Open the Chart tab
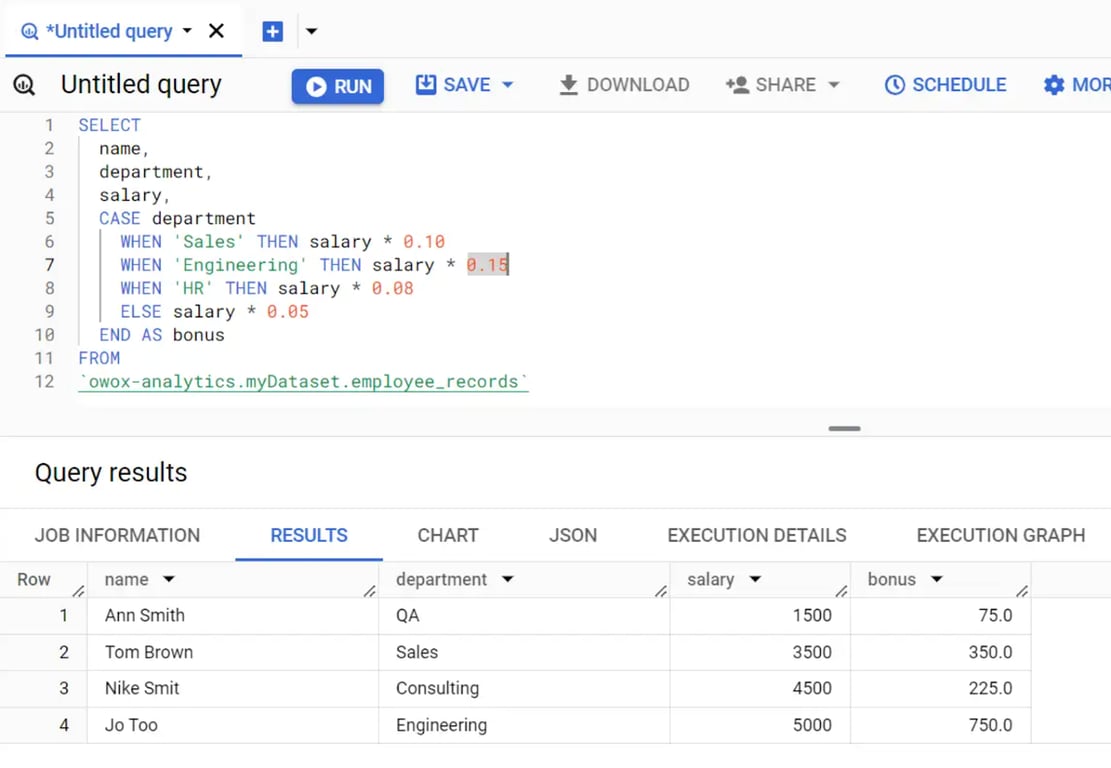The width and height of the screenshot is (1111, 768). (x=448, y=536)
